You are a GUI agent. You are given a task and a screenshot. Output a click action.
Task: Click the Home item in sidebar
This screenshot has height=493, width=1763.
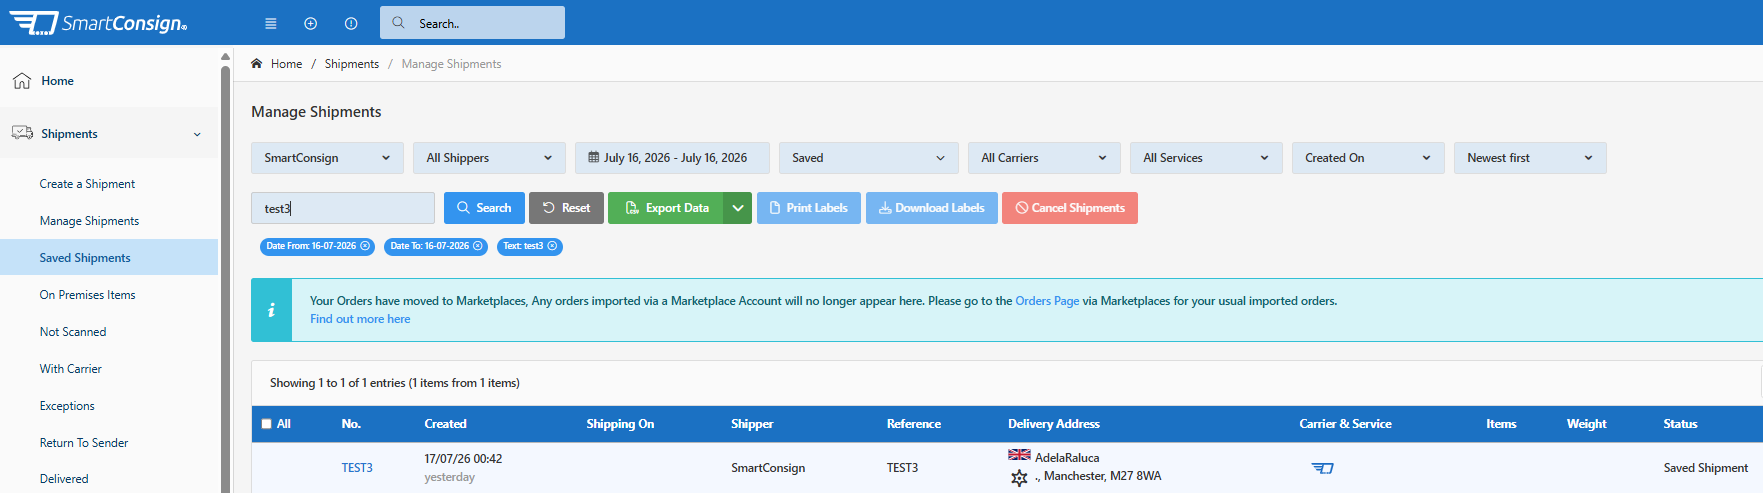click(109, 81)
